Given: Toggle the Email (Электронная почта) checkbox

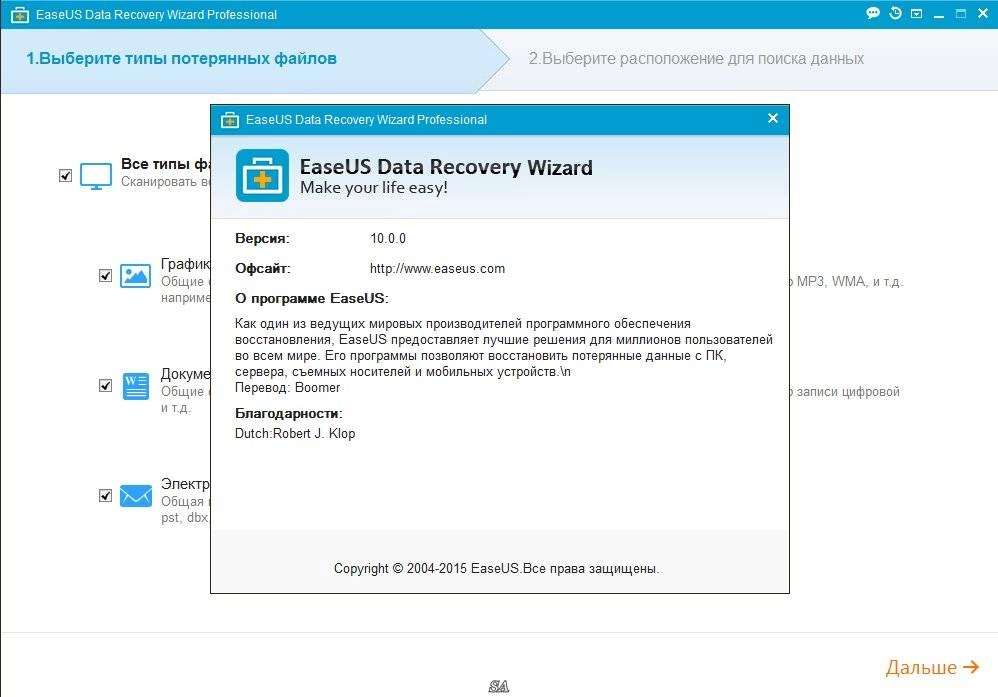Looking at the screenshot, I should (106, 495).
